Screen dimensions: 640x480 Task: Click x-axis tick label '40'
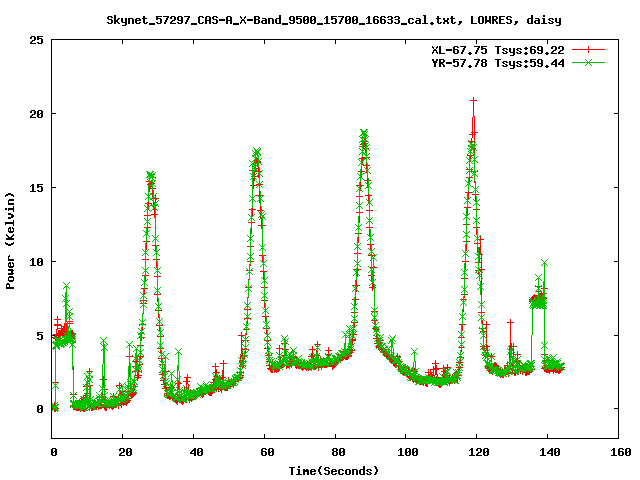pyautogui.click(x=196, y=452)
